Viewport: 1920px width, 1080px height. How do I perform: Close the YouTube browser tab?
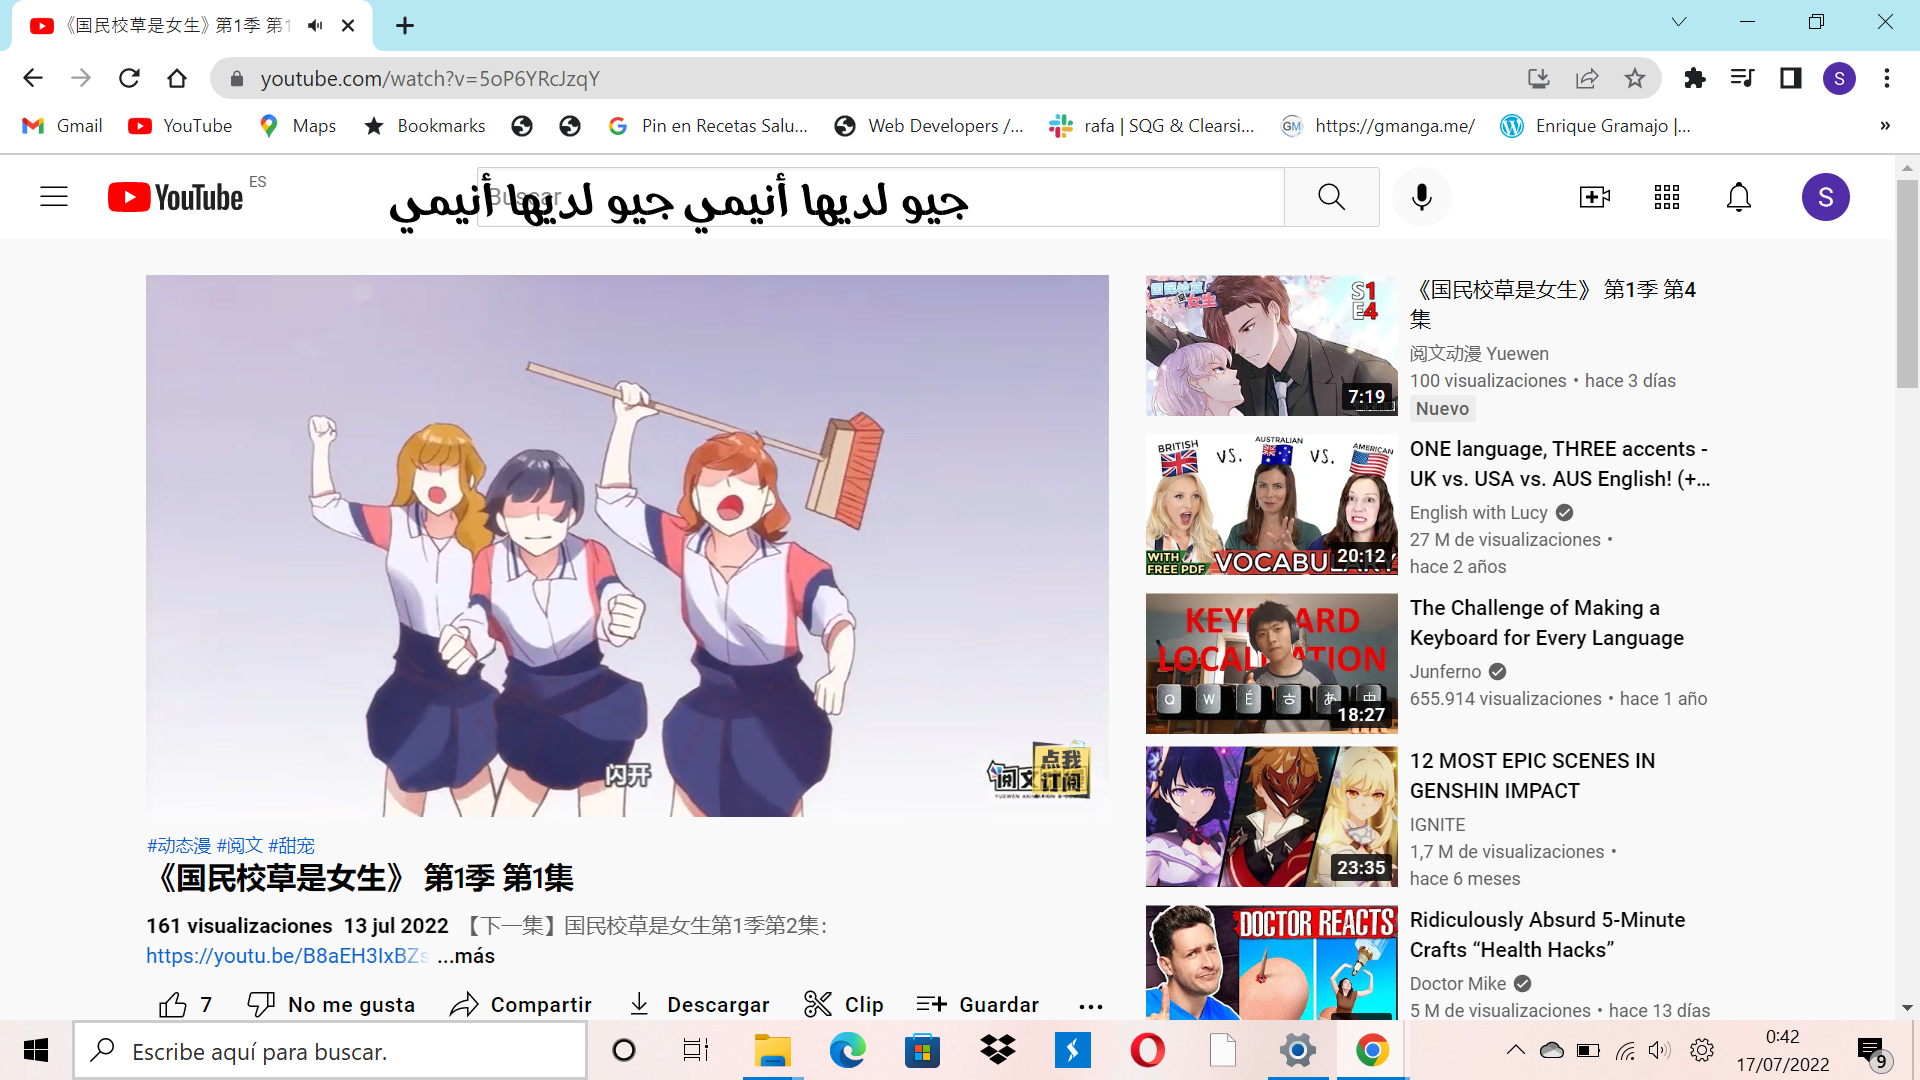(348, 26)
